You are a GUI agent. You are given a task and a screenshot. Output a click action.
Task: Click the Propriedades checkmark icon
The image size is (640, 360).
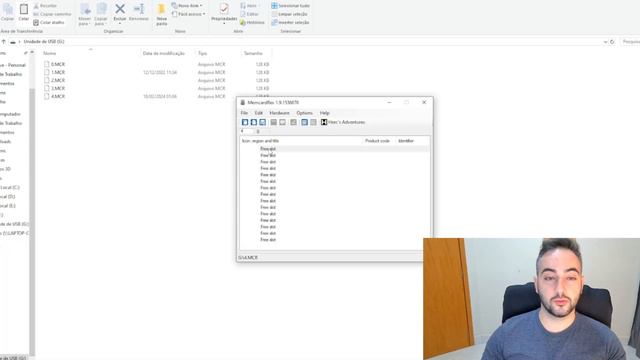[x=224, y=9]
